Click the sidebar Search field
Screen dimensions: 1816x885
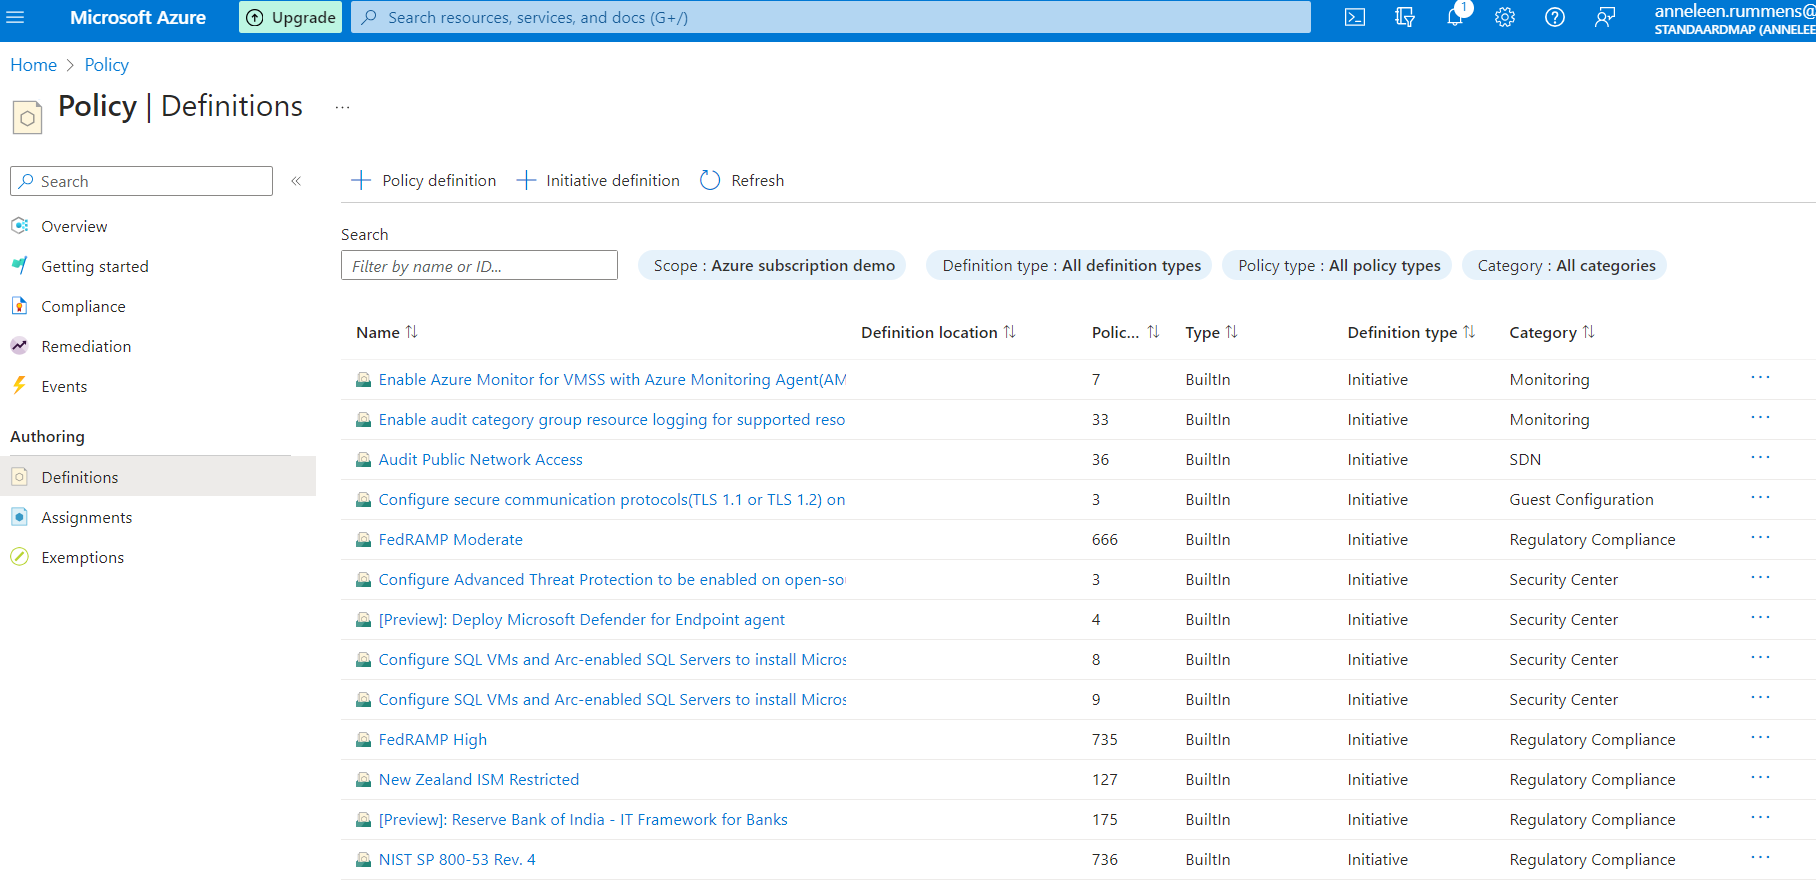click(x=141, y=181)
